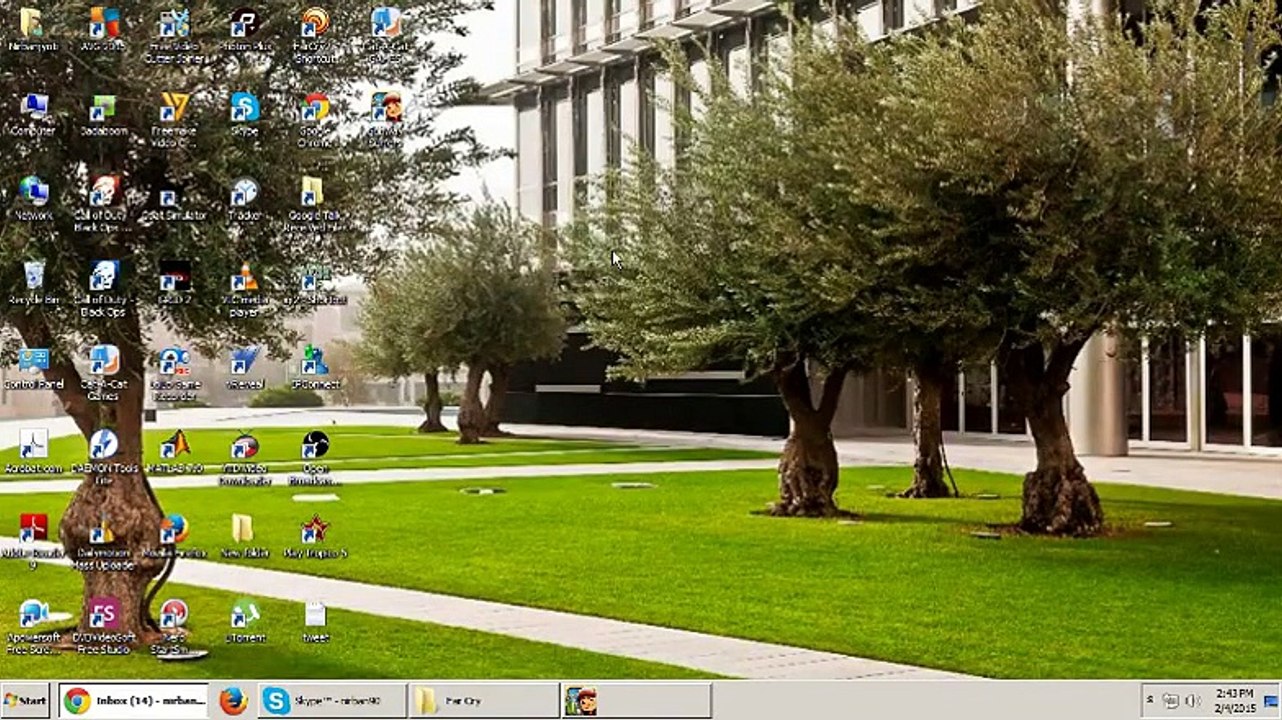Image resolution: width=1282 pixels, height=720 pixels.
Task: Open the Far Cry folder taskbar button
Action: coord(484,701)
